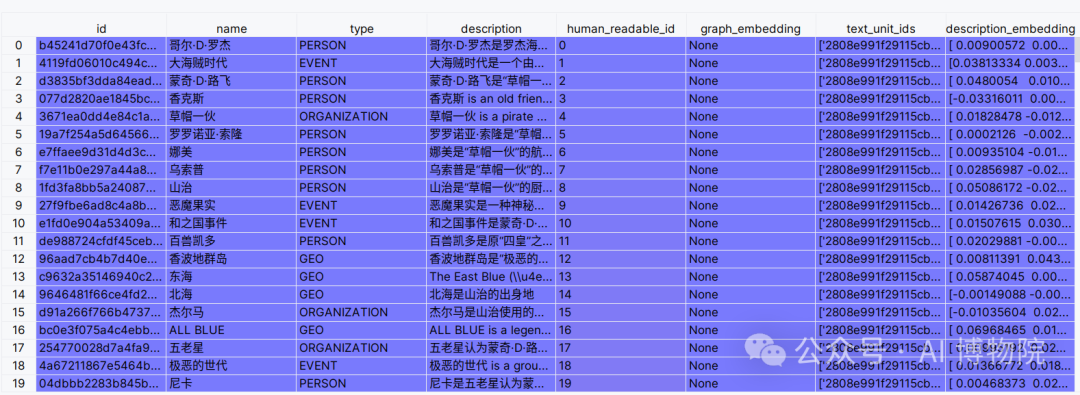Click the 'graph_embedding' column header
The image size is (1080, 395).
[x=751, y=29]
